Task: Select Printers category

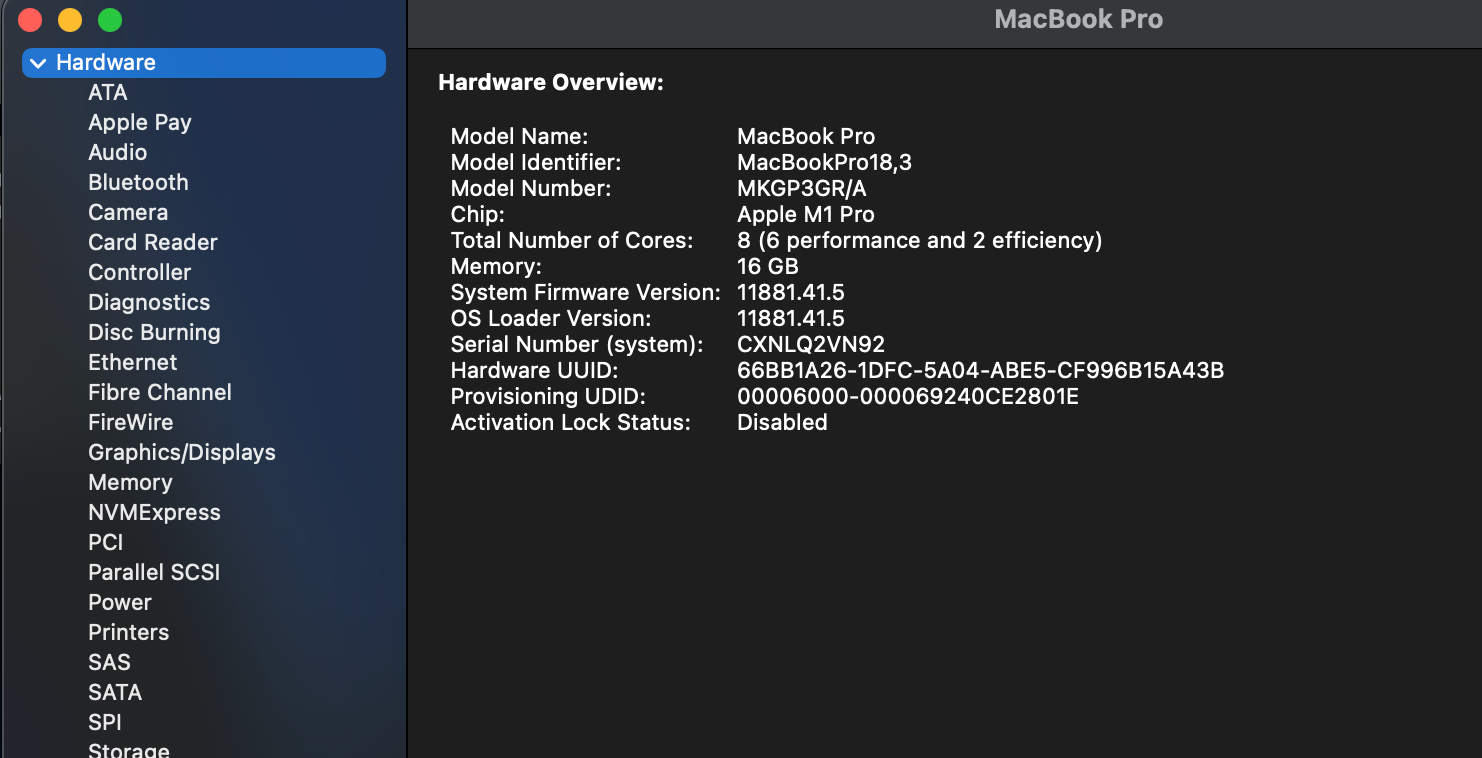Action: pyautogui.click(x=128, y=633)
